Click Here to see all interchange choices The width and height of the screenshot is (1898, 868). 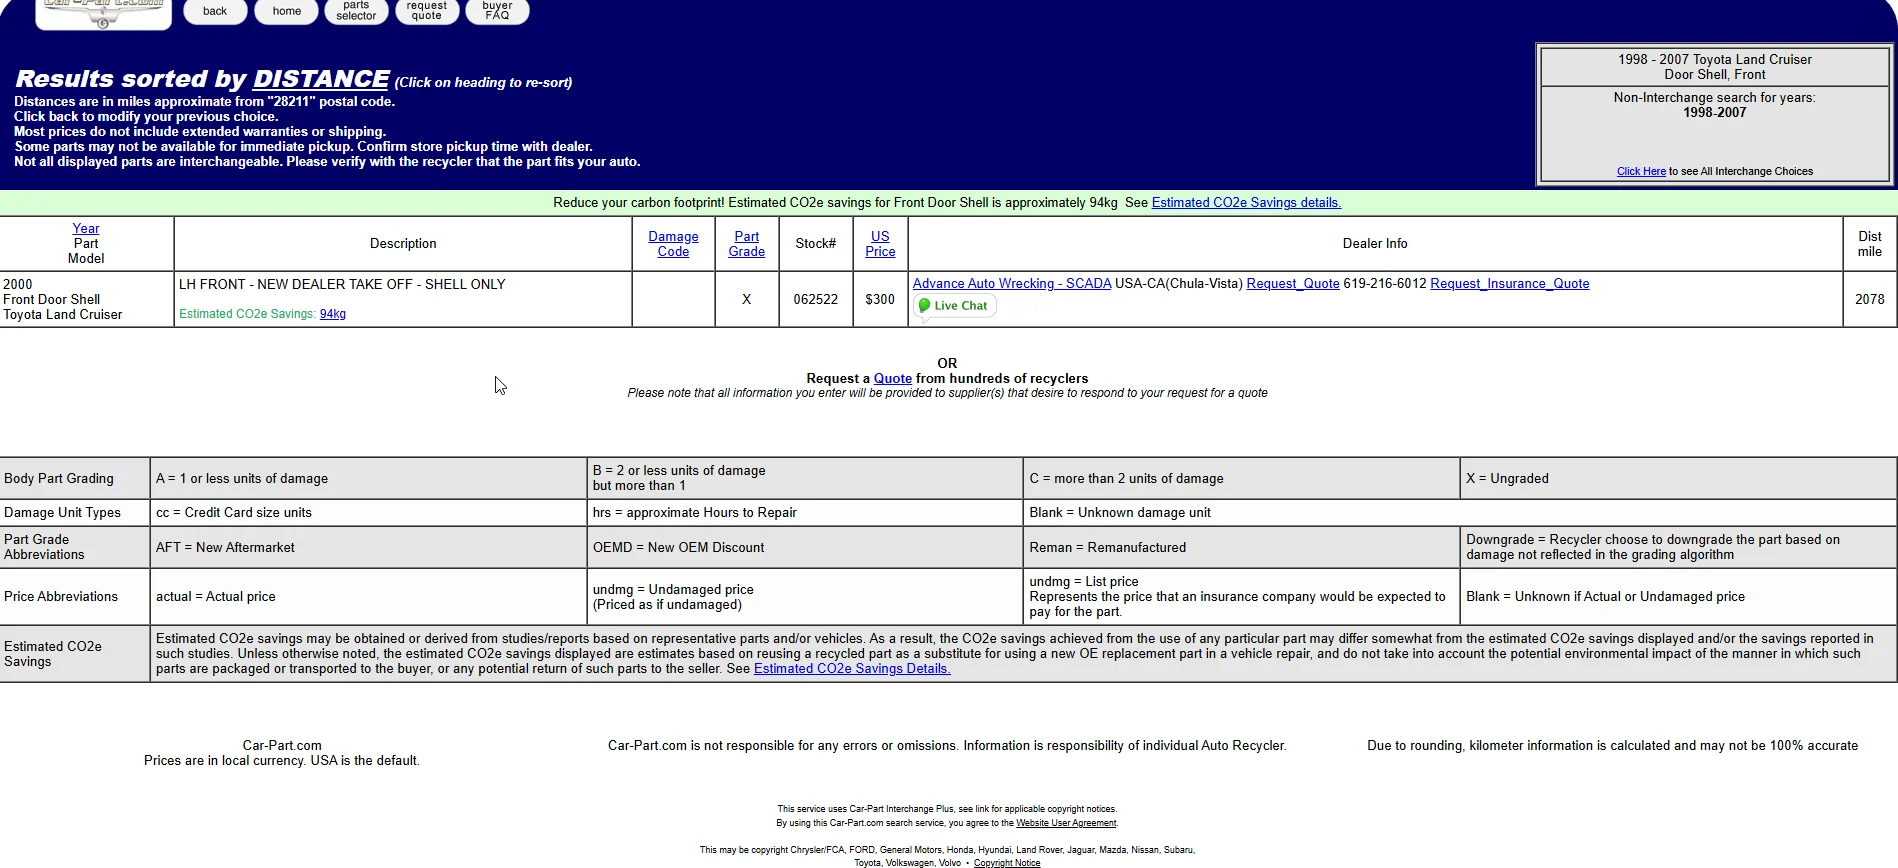coord(1640,171)
